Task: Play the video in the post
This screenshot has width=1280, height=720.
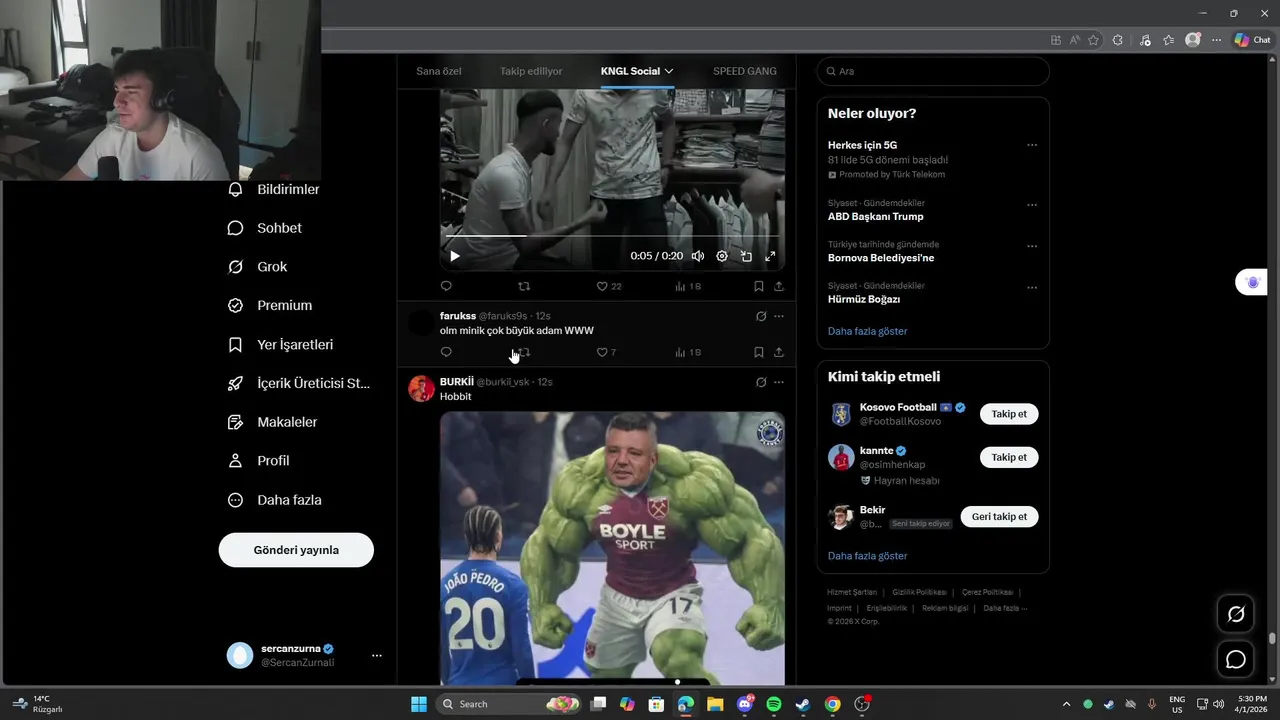Action: (x=455, y=256)
